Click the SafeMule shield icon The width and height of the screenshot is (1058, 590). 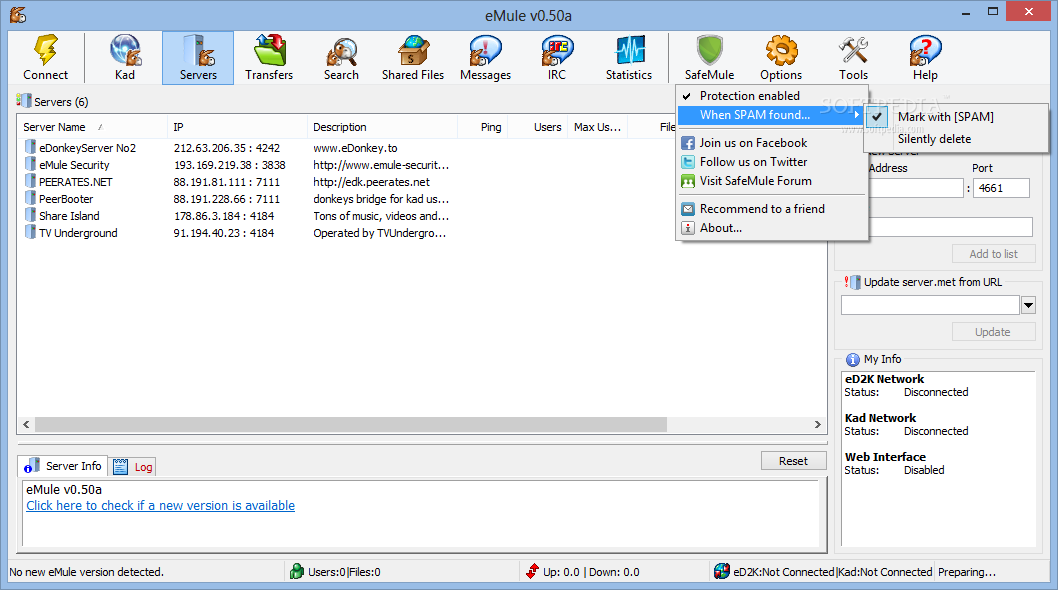tap(710, 50)
